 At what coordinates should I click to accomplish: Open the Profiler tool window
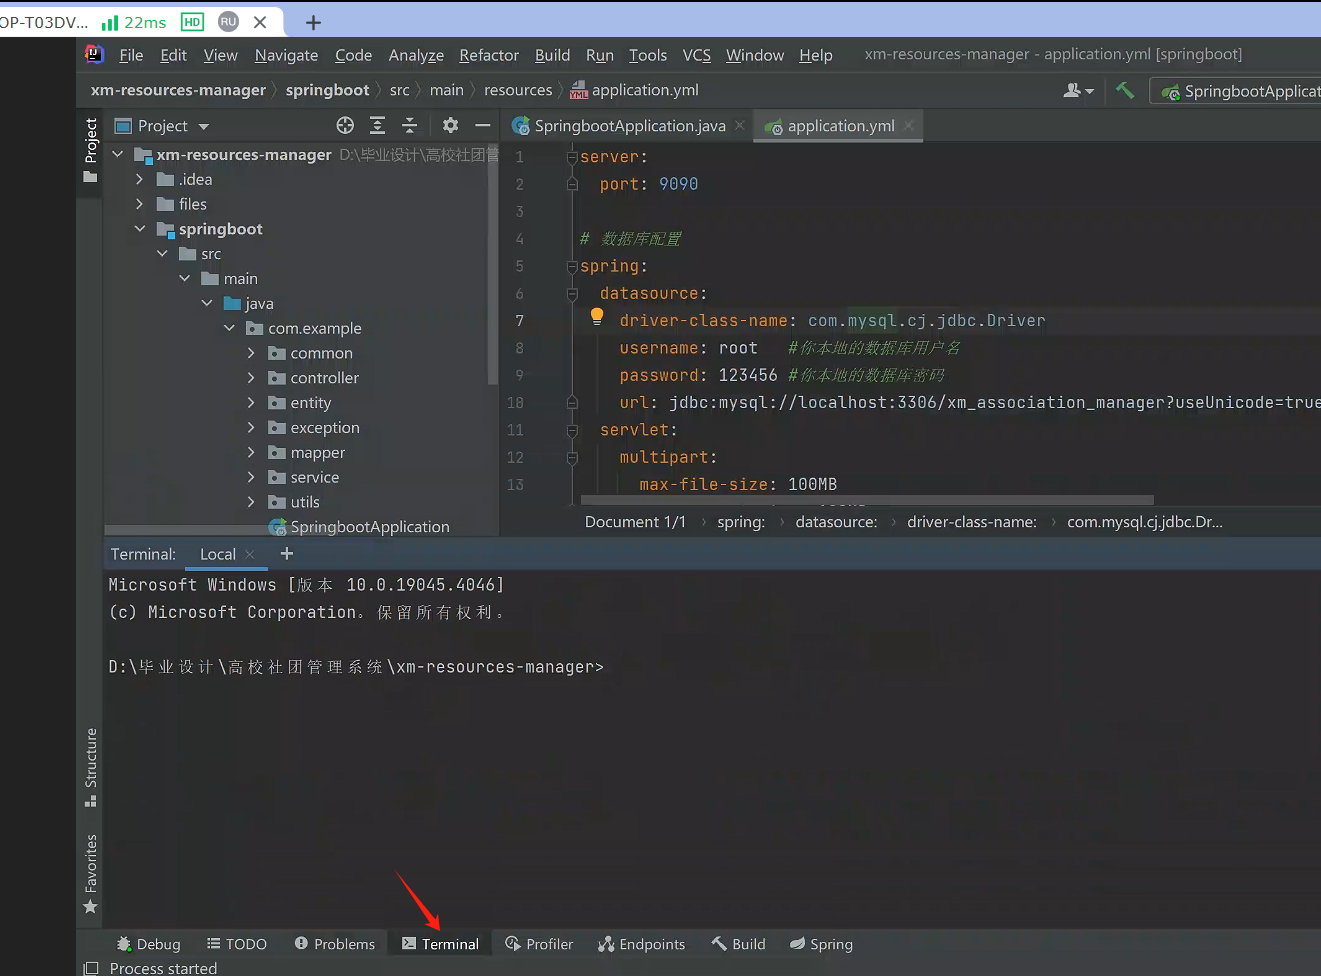pos(539,944)
